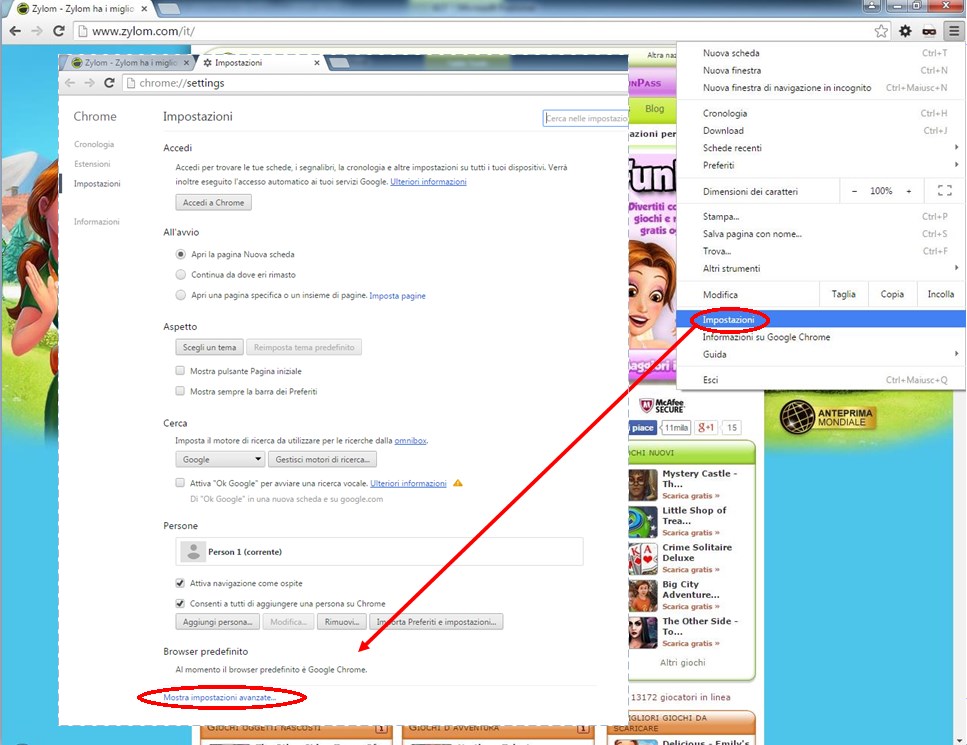Click the Google +1 button

(x=706, y=428)
